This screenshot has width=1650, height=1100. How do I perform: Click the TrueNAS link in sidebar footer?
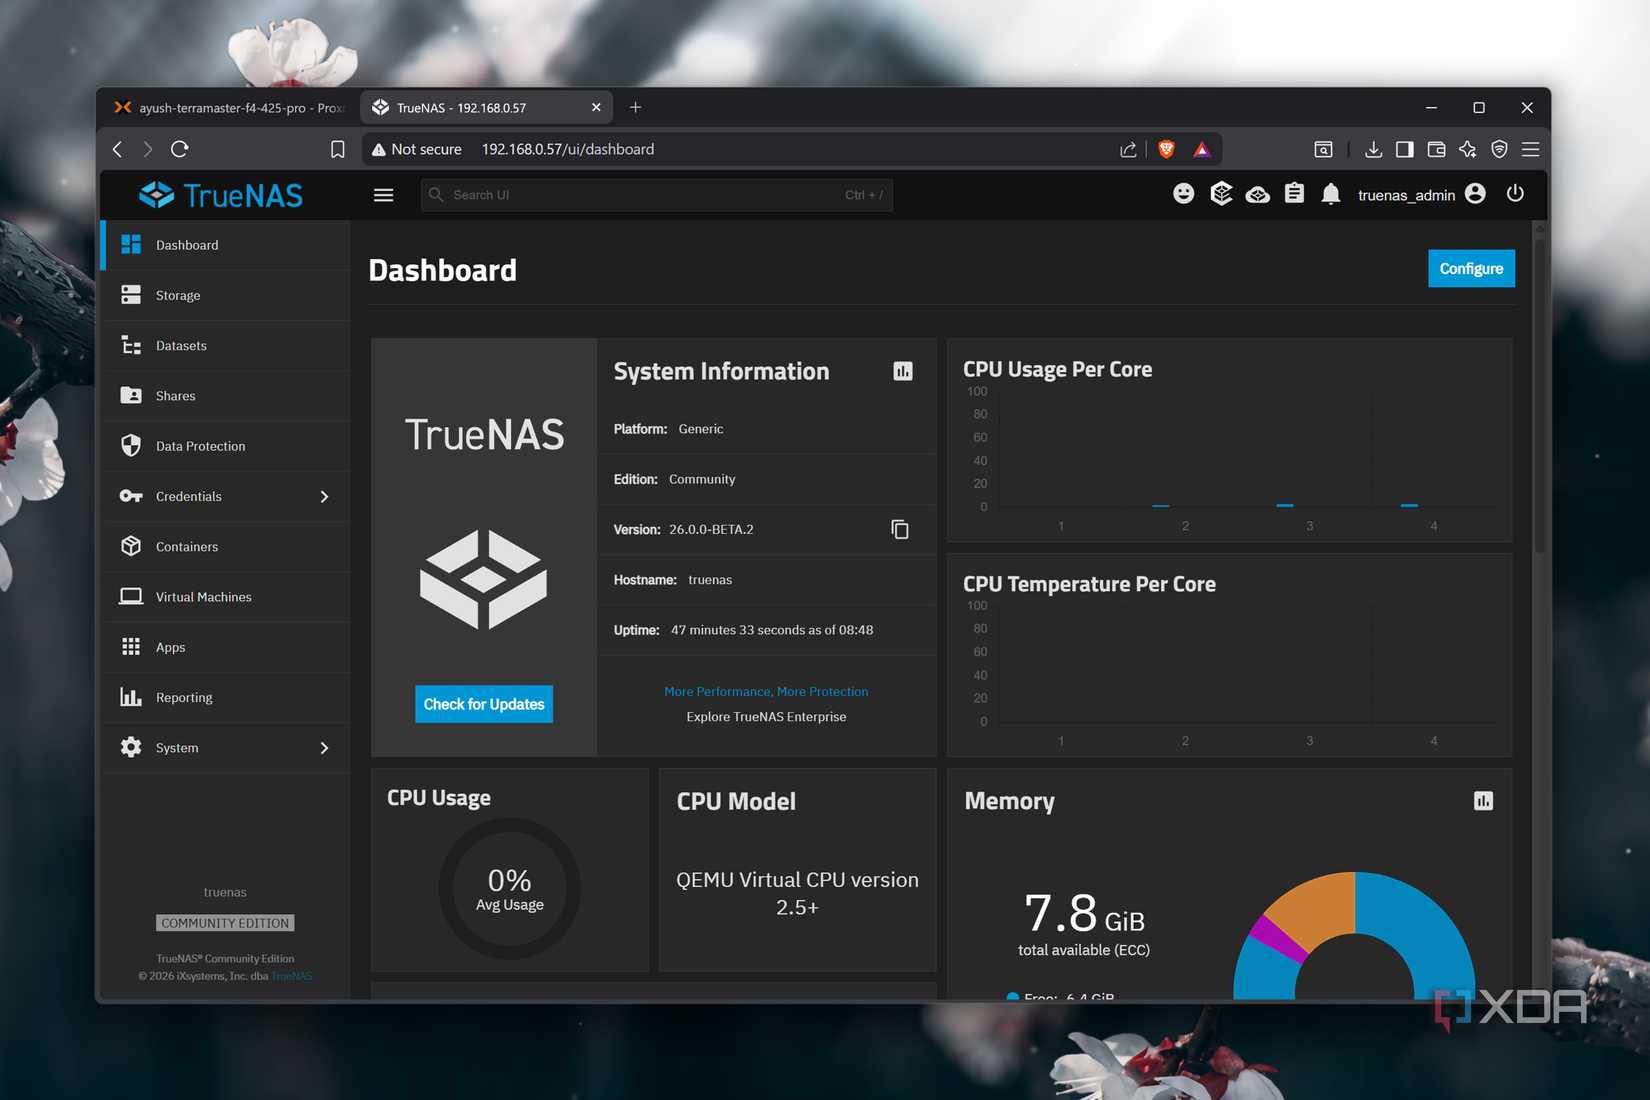pos(292,976)
